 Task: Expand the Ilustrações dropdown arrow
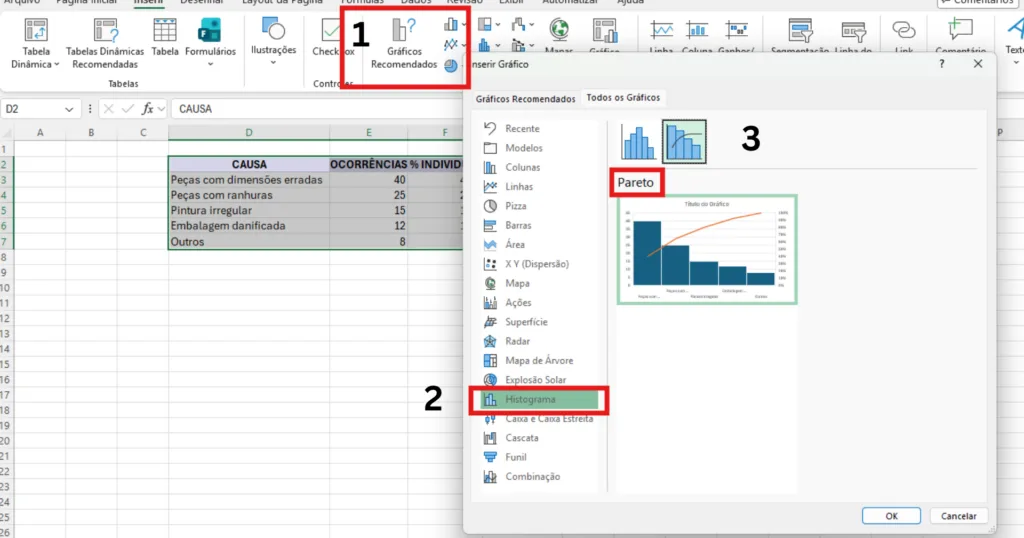(273, 63)
